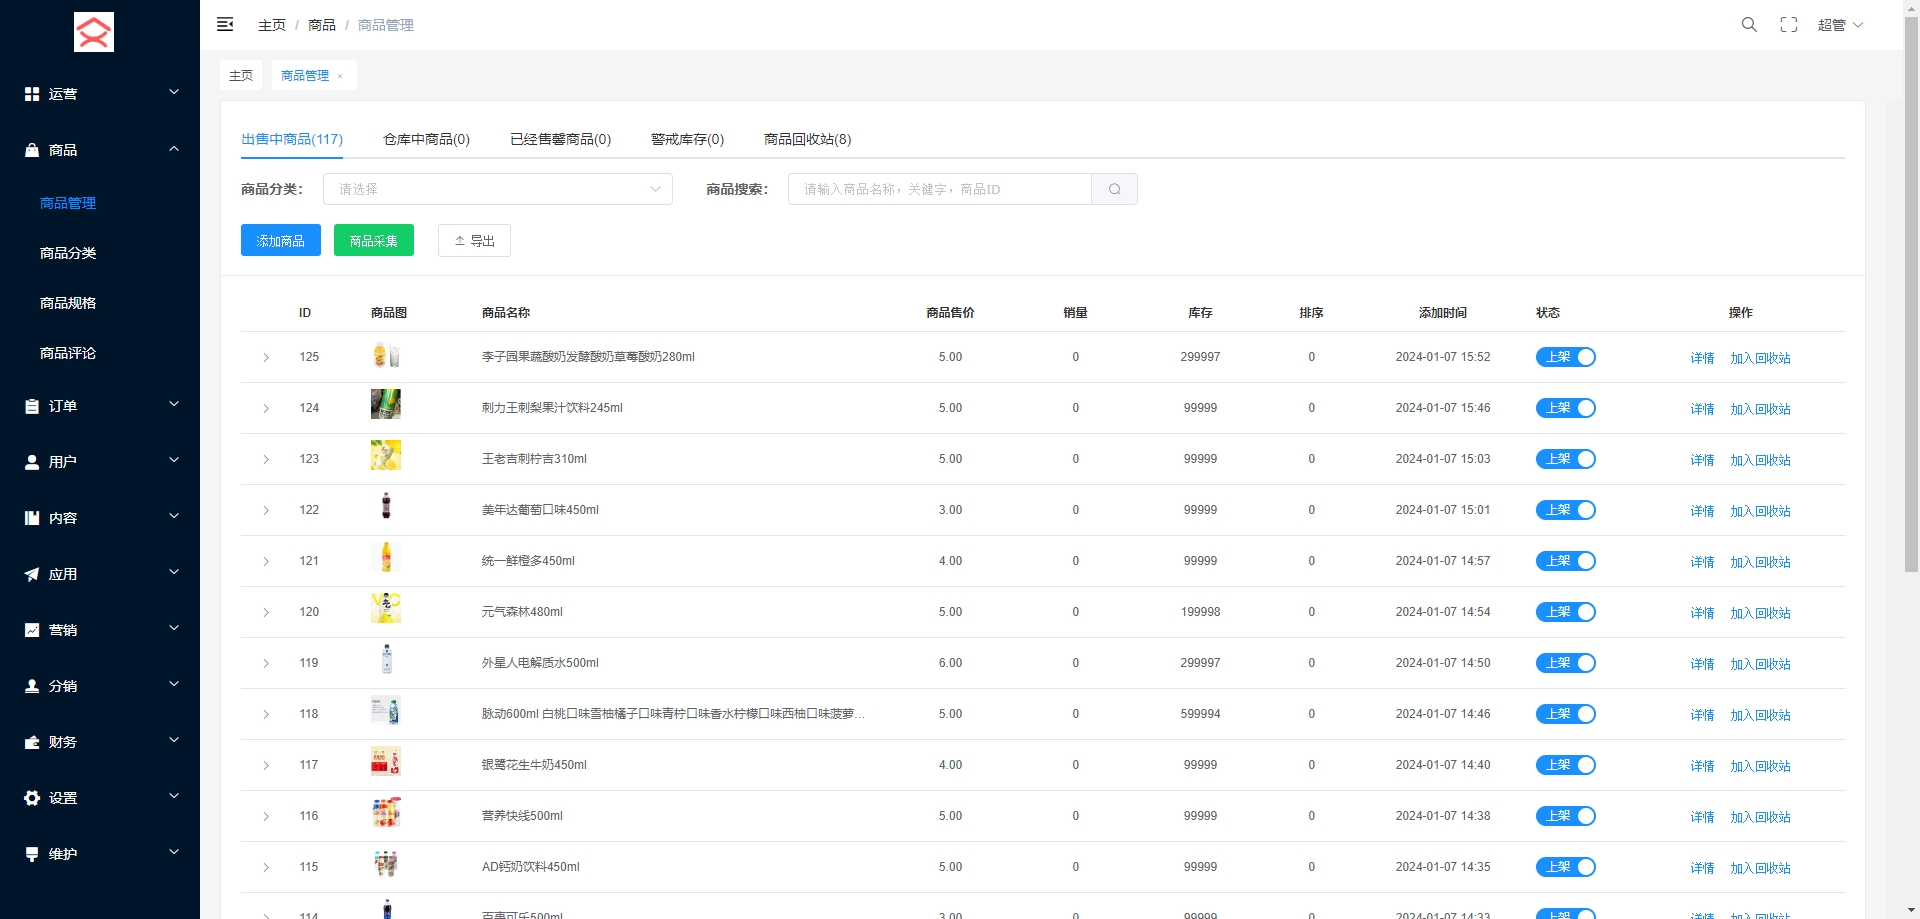
Task: Click the 财务 wallet icon in sidebar
Action: [x=32, y=742]
